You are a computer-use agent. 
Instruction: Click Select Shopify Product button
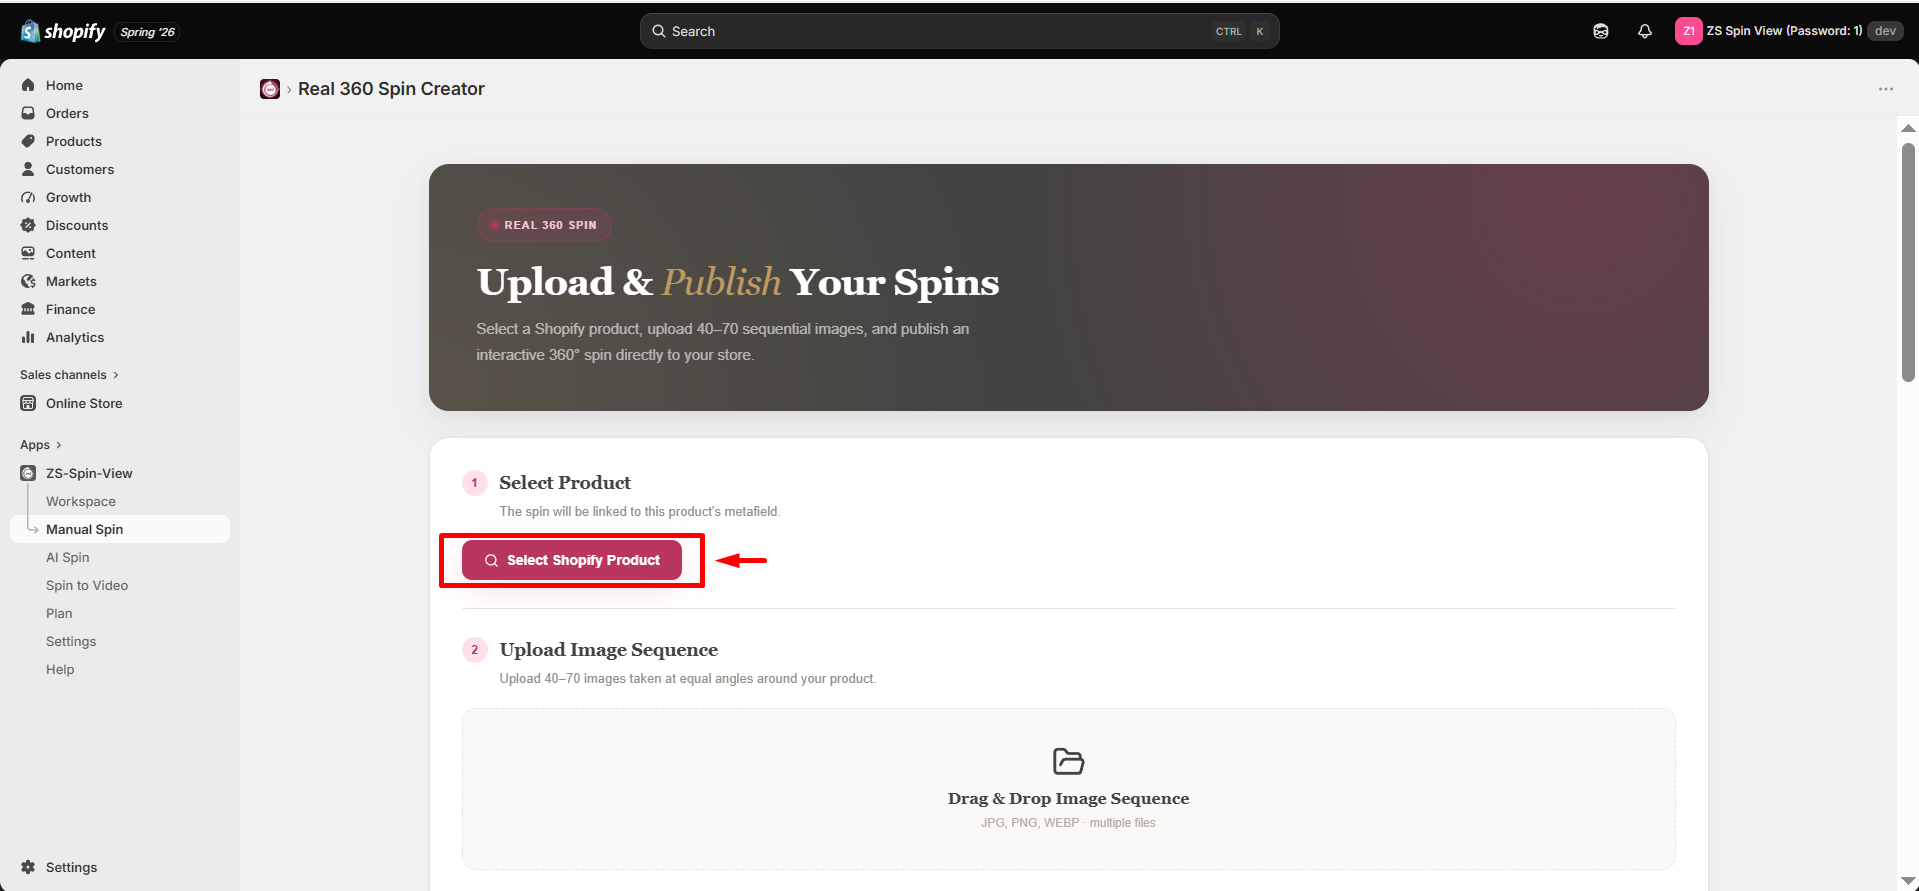[572, 560]
